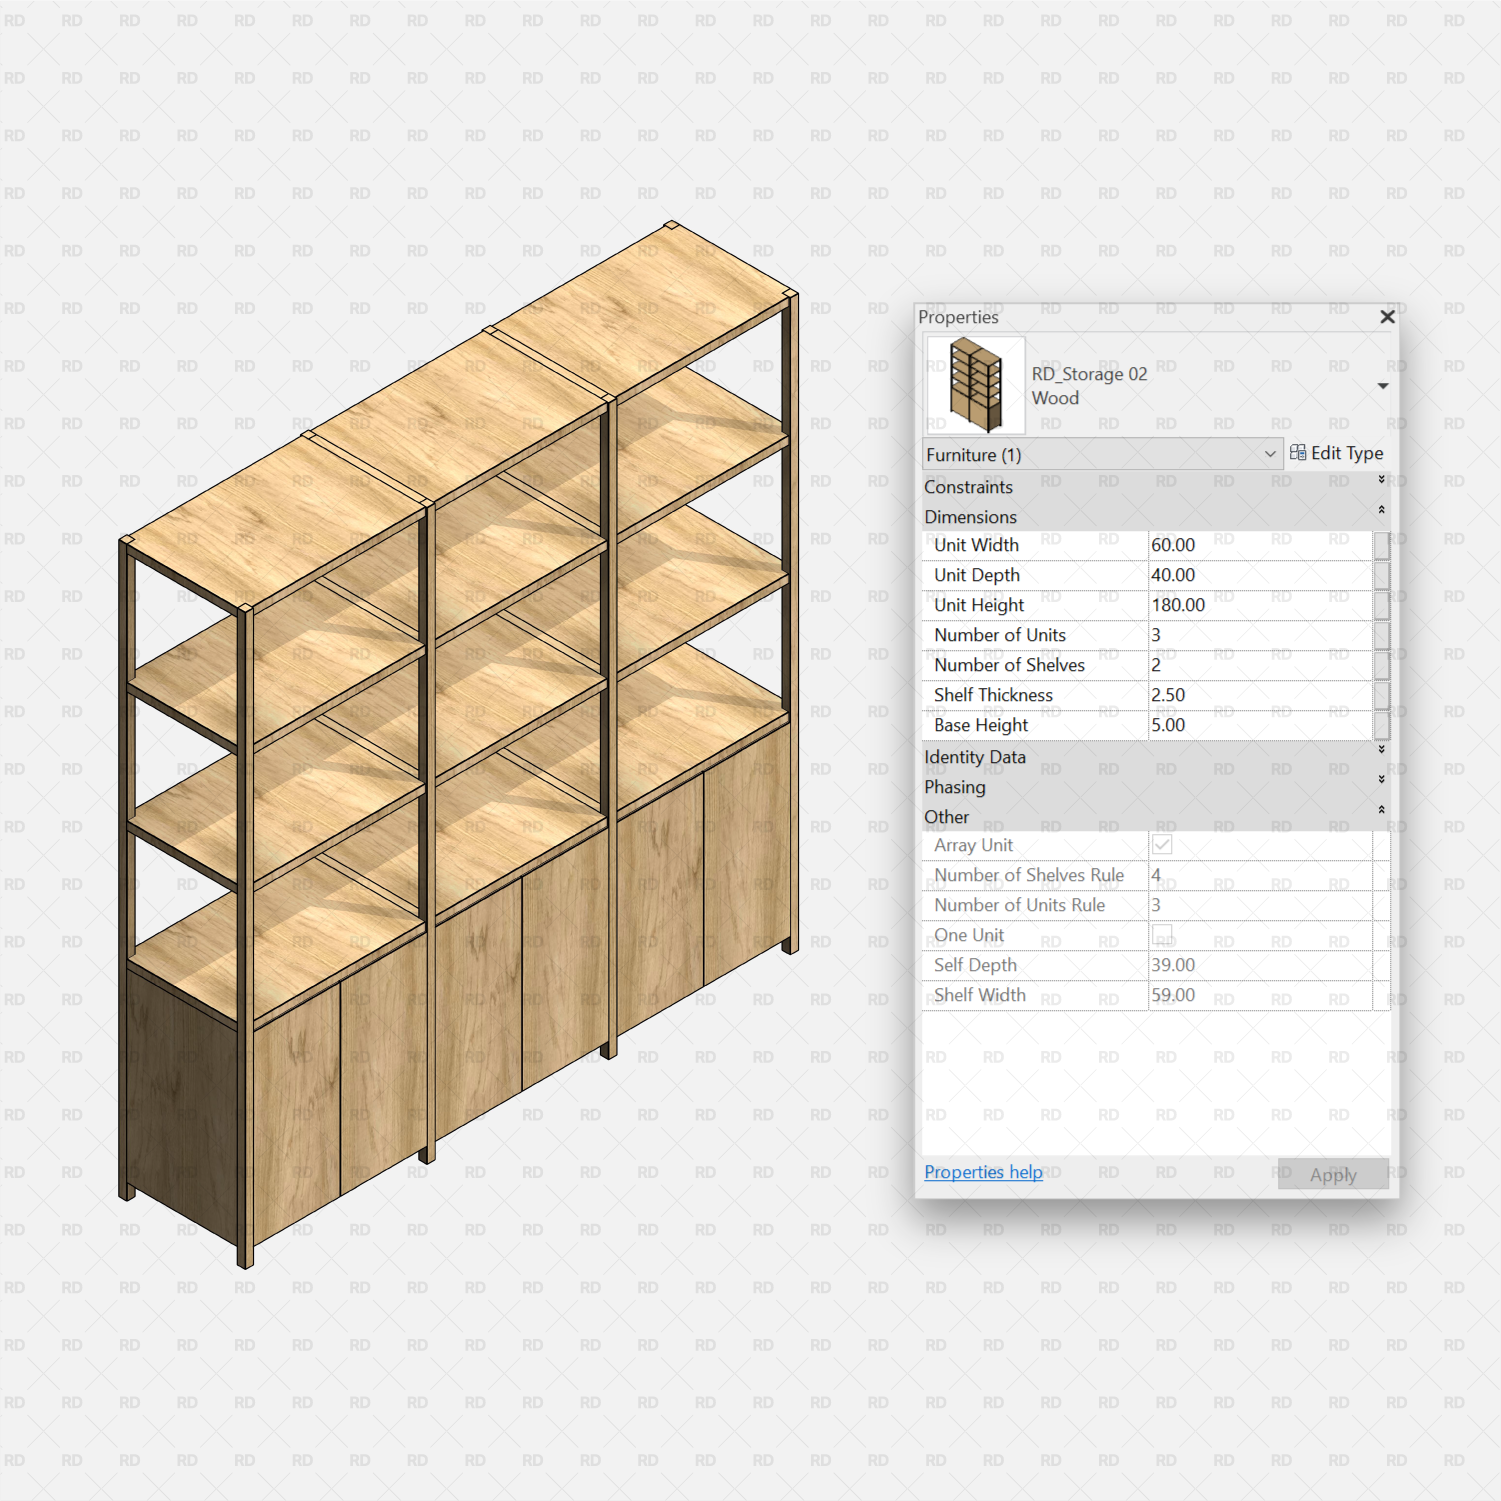Click the RD_Storage 02 preview thumbnail
Viewport: 1501px width, 1501px height.
(974, 384)
